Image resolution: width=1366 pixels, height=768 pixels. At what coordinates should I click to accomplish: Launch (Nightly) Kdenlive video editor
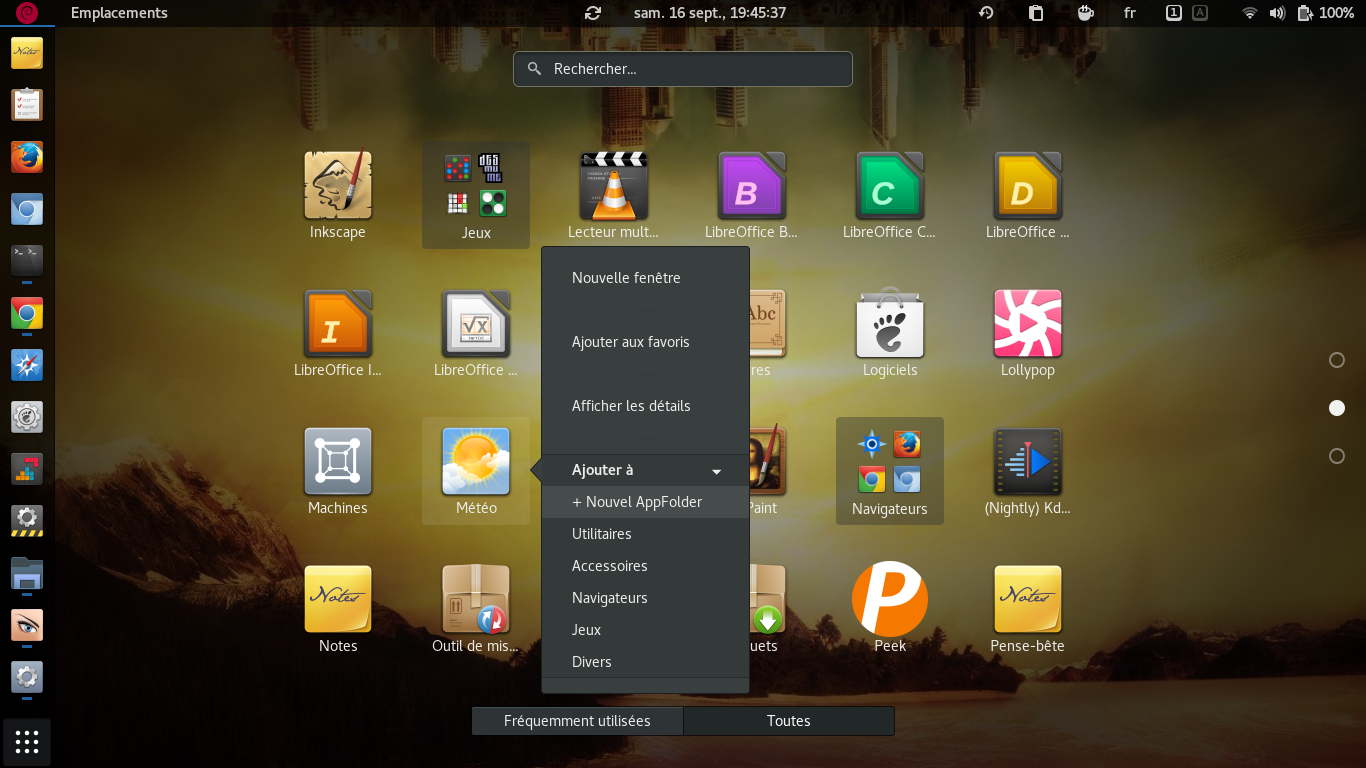pos(1028,462)
